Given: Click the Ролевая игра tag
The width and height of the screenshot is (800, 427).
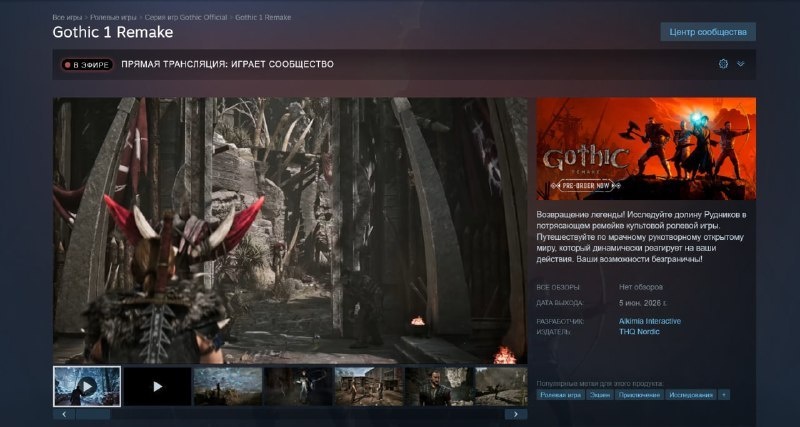Looking at the screenshot, I should [x=560, y=395].
